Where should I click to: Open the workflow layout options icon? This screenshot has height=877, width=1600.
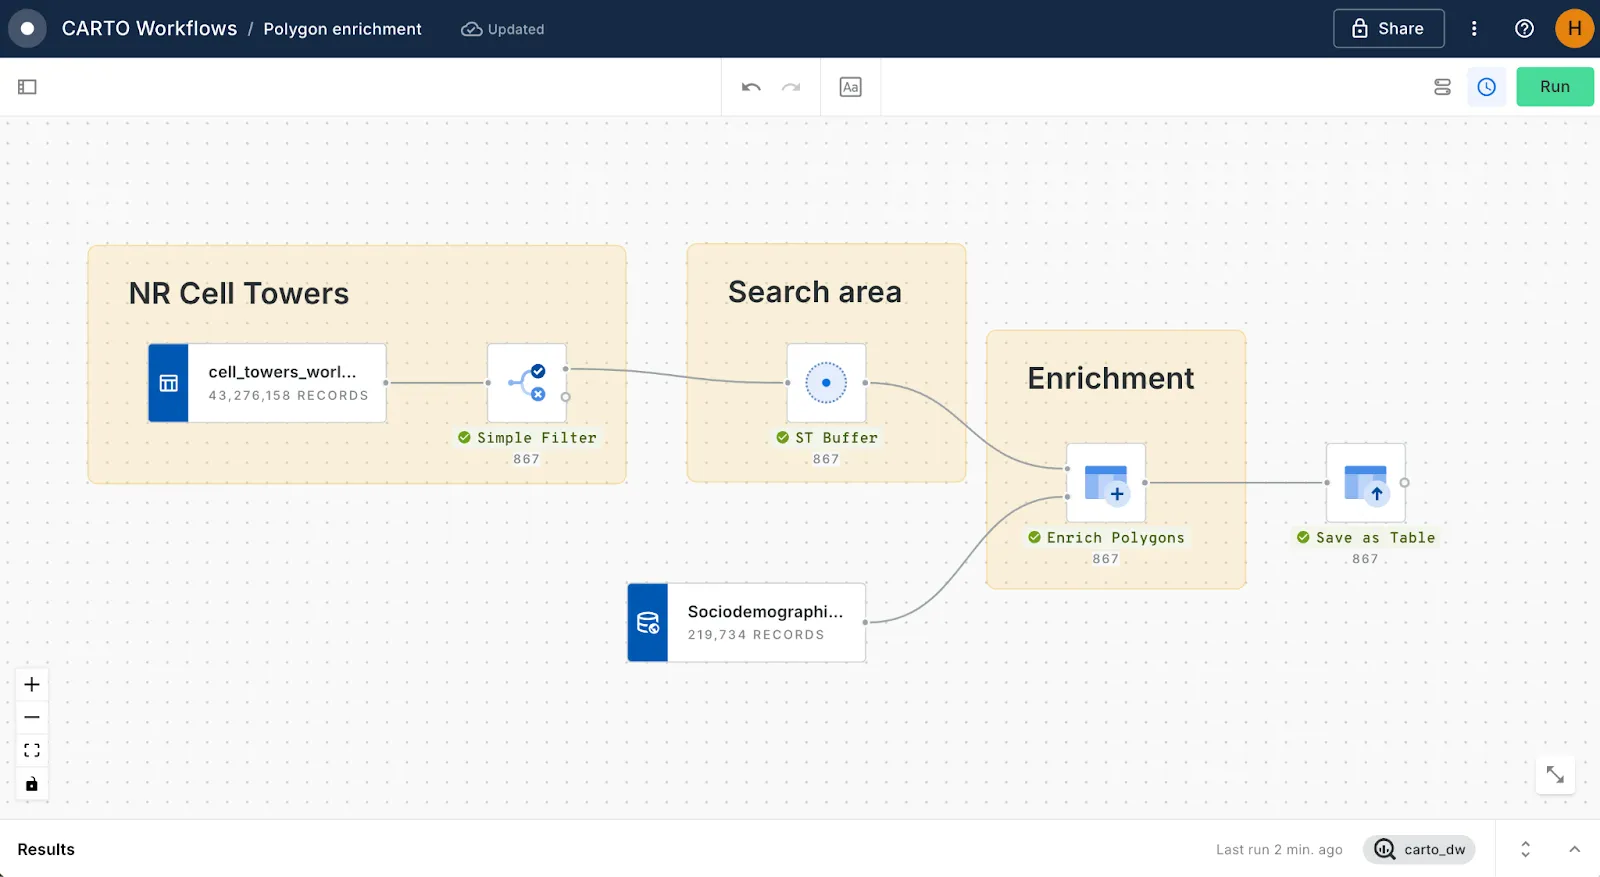click(x=1442, y=87)
